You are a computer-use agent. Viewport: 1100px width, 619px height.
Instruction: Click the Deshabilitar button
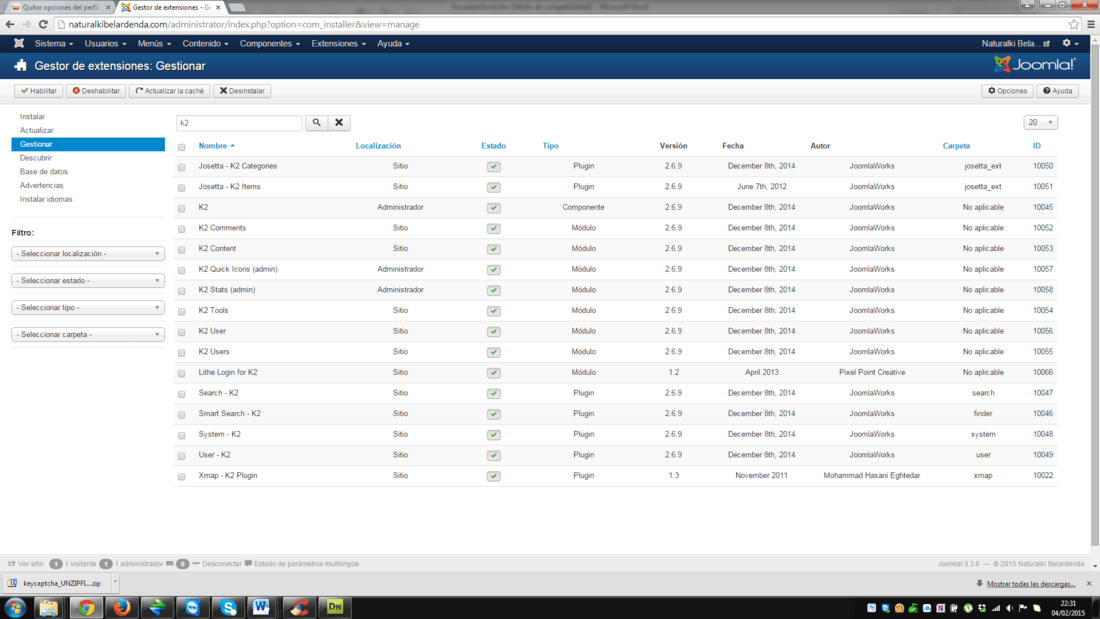(96, 91)
